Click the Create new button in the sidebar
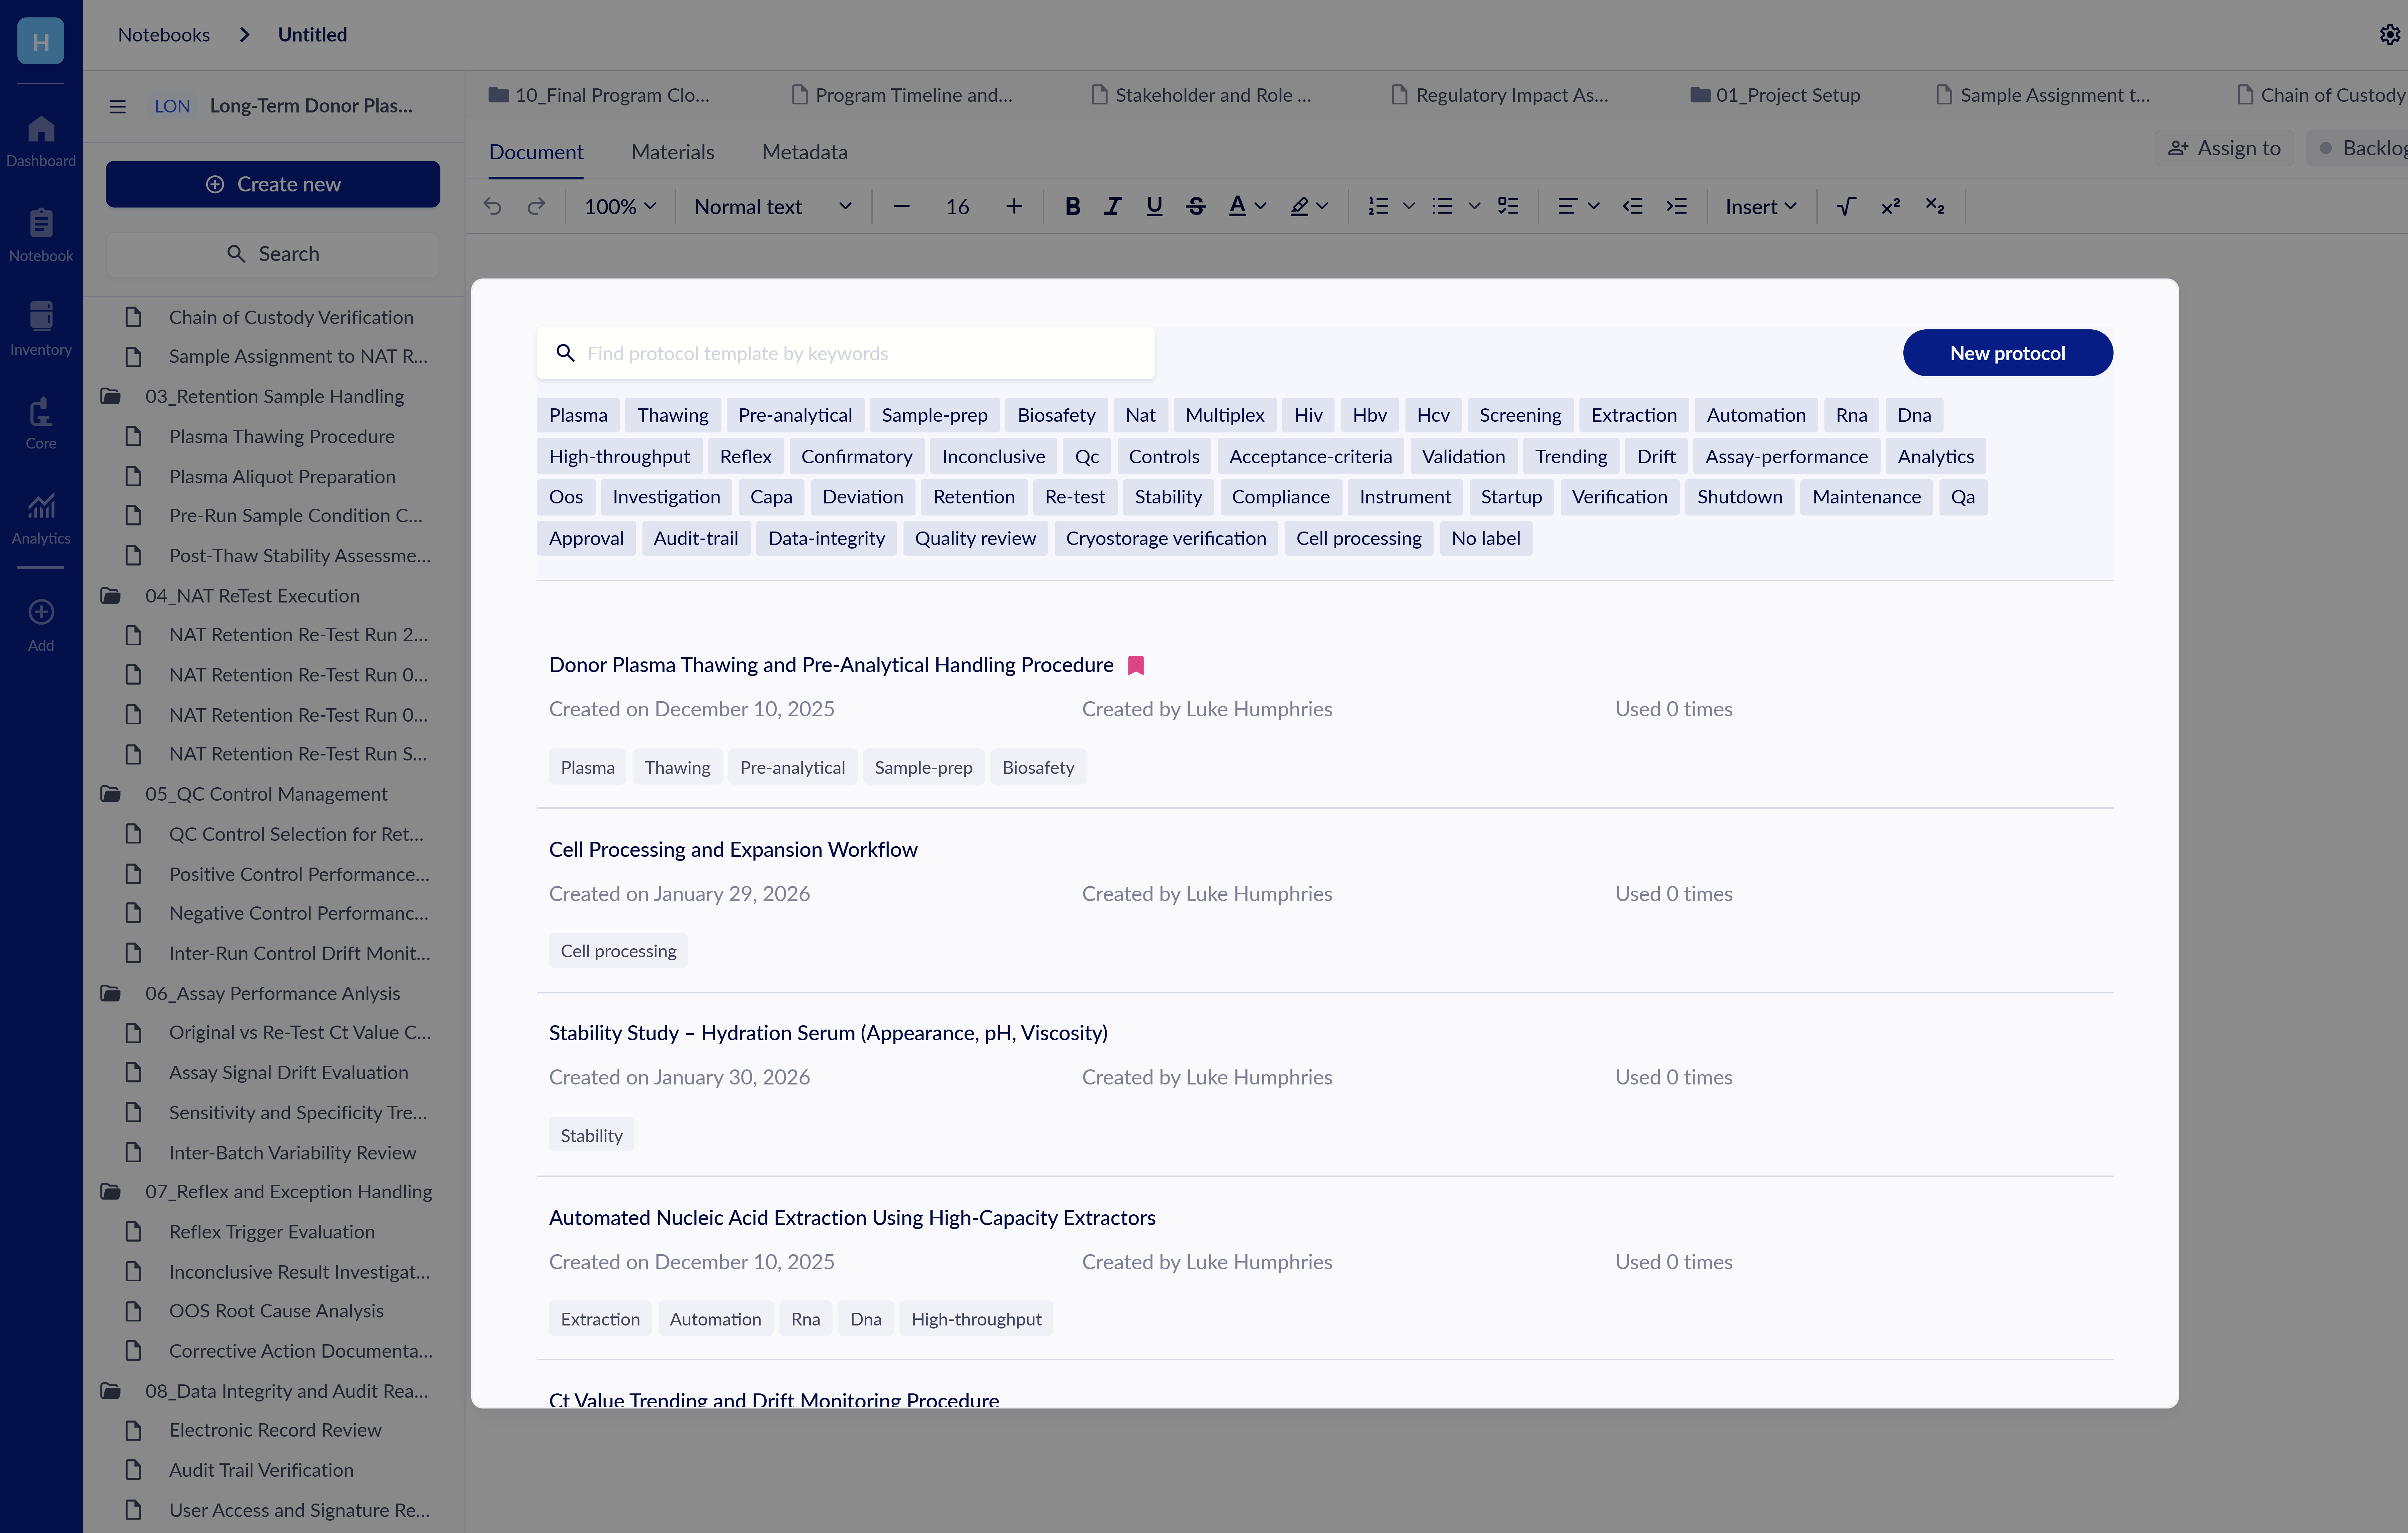2408x1533 pixels. [x=272, y=184]
